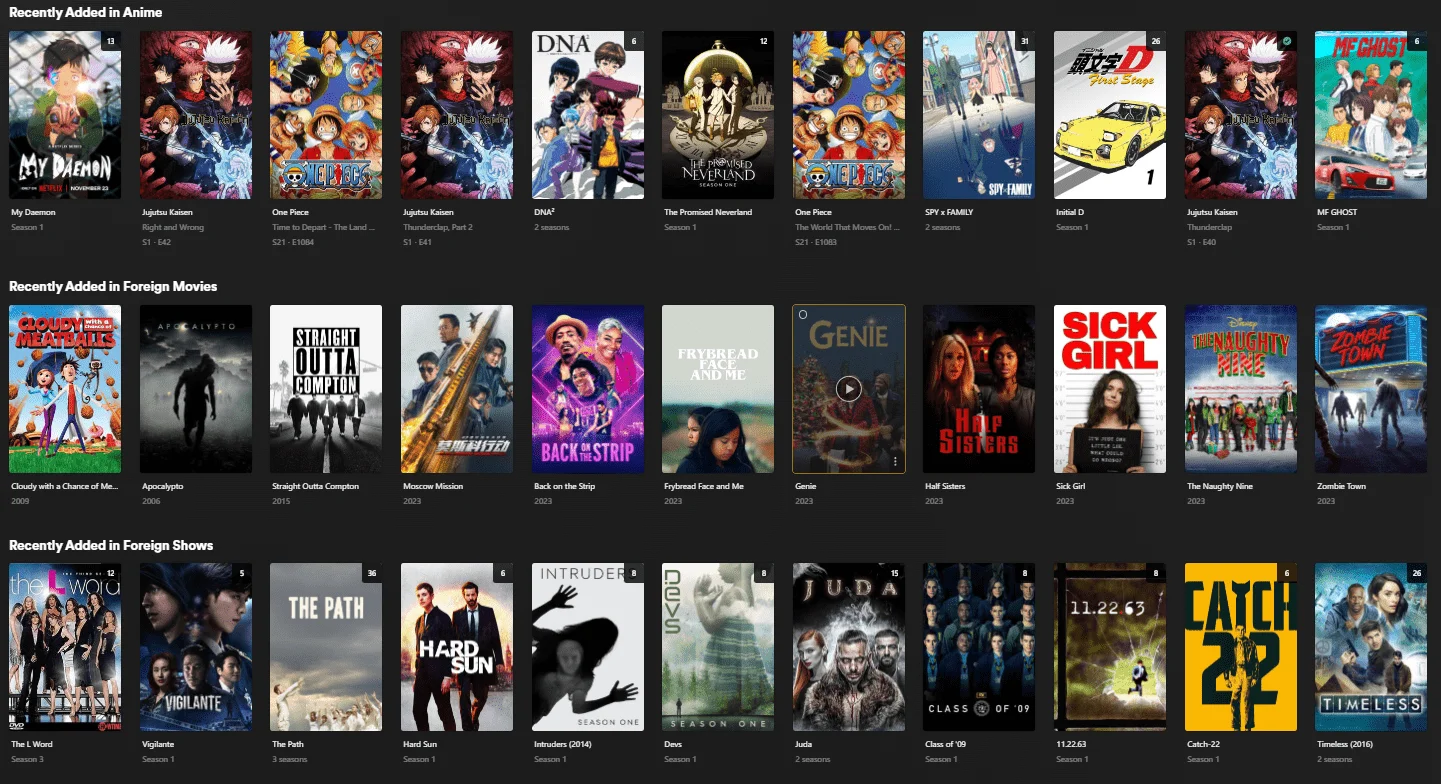Open the Juda poster

(849, 648)
